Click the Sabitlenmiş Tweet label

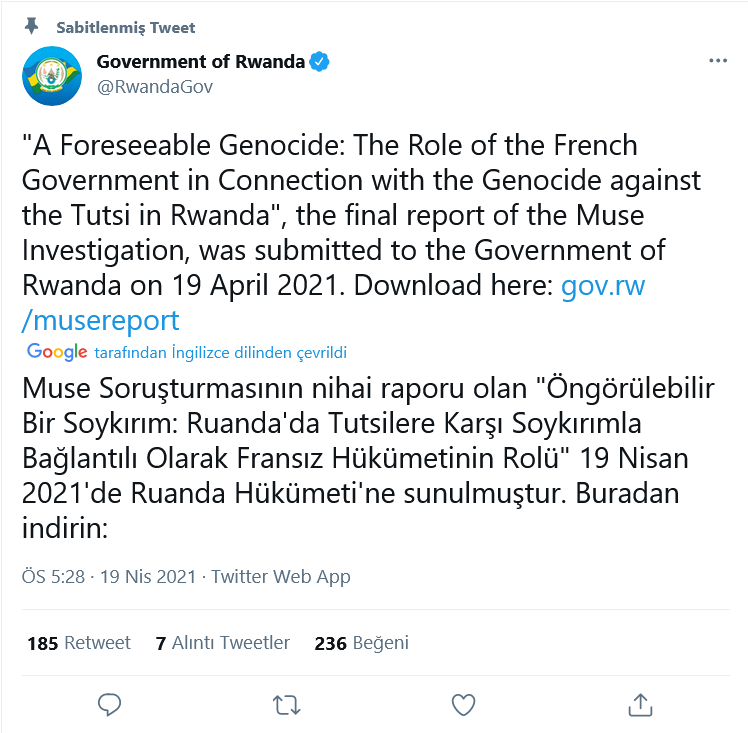pyautogui.click(x=125, y=28)
